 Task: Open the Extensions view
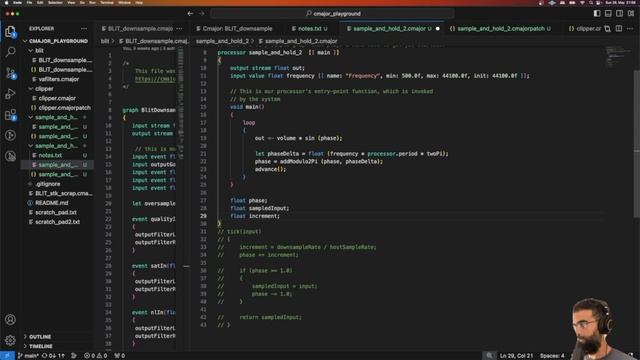click(10, 115)
